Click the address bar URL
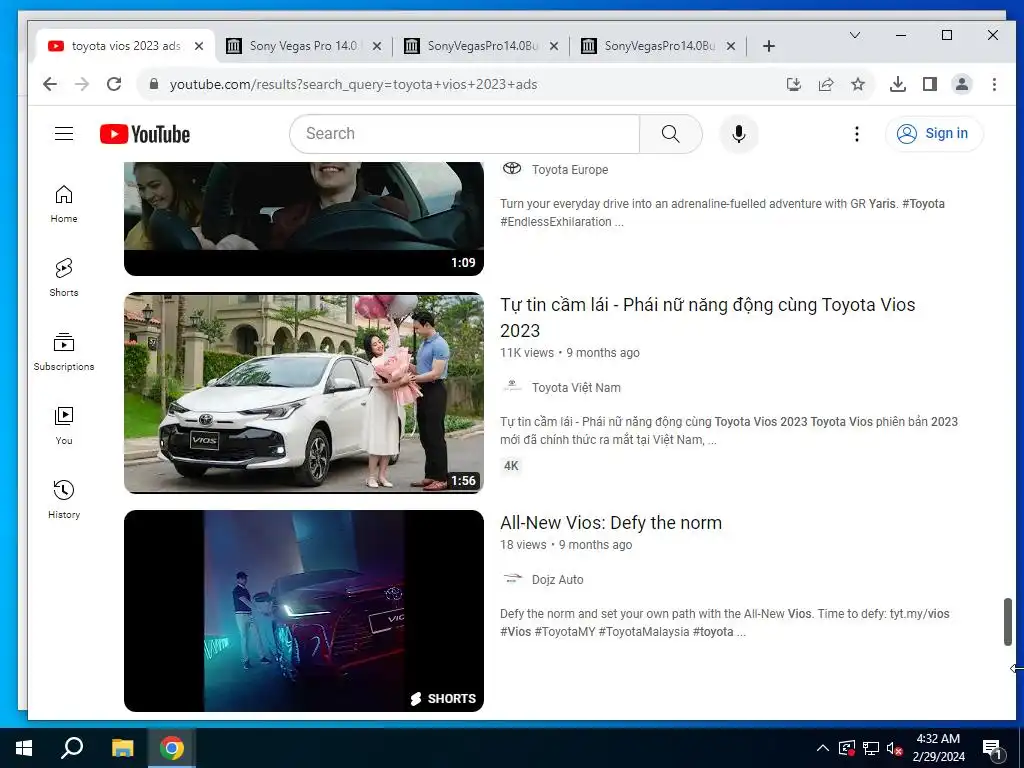The width and height of the screenshot is (1024, 768). 353,84
